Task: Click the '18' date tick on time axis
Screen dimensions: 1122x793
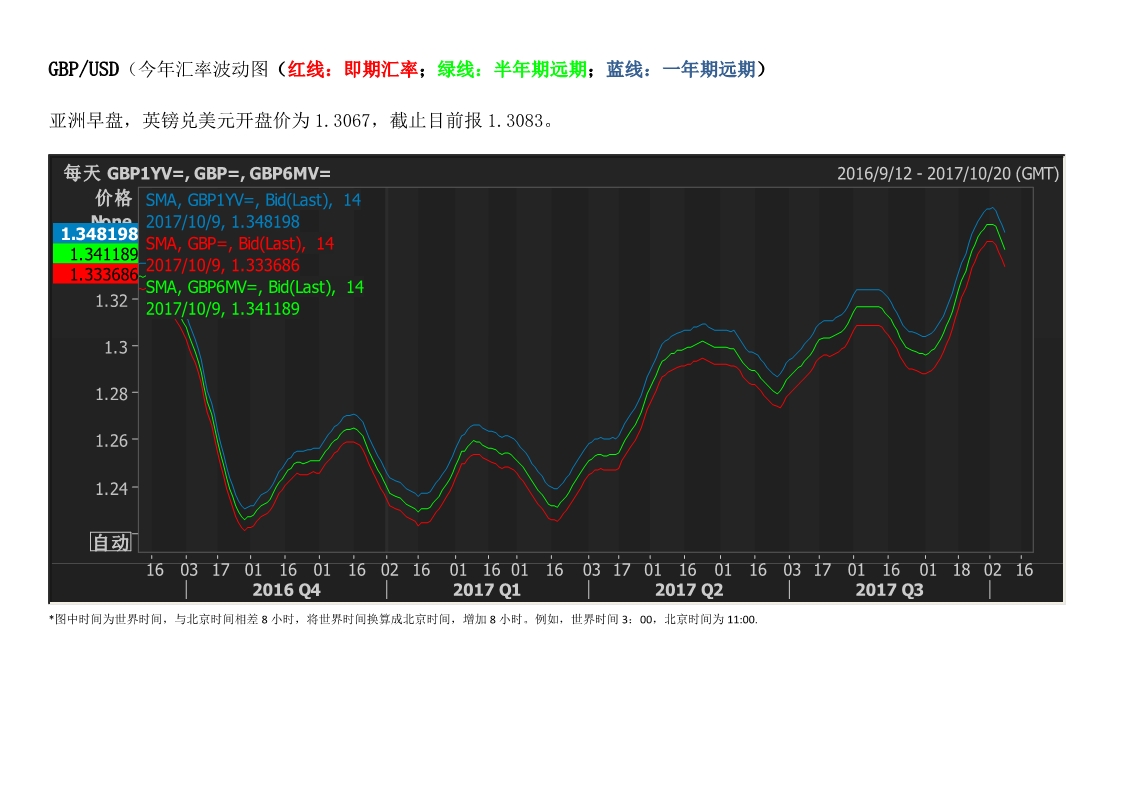Action: [961, 570]
